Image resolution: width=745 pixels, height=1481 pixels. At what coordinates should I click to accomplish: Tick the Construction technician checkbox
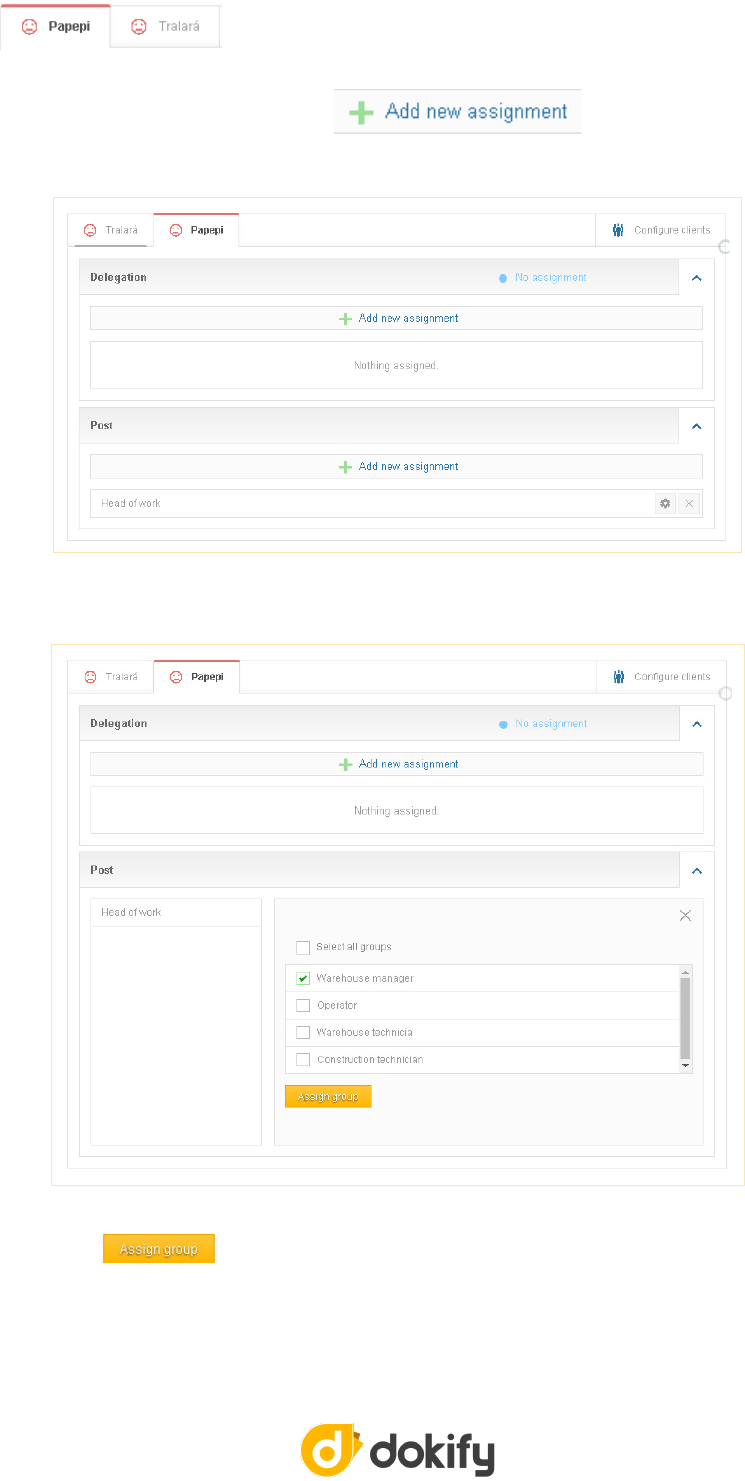[303, 1059]
